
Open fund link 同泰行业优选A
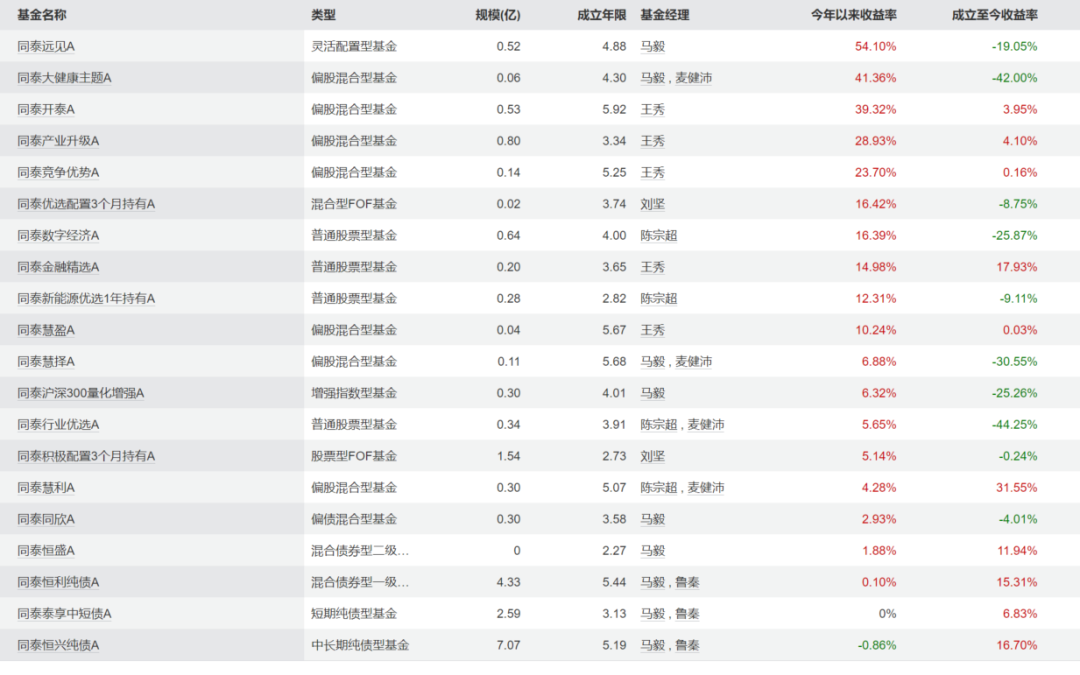(59, 424)
